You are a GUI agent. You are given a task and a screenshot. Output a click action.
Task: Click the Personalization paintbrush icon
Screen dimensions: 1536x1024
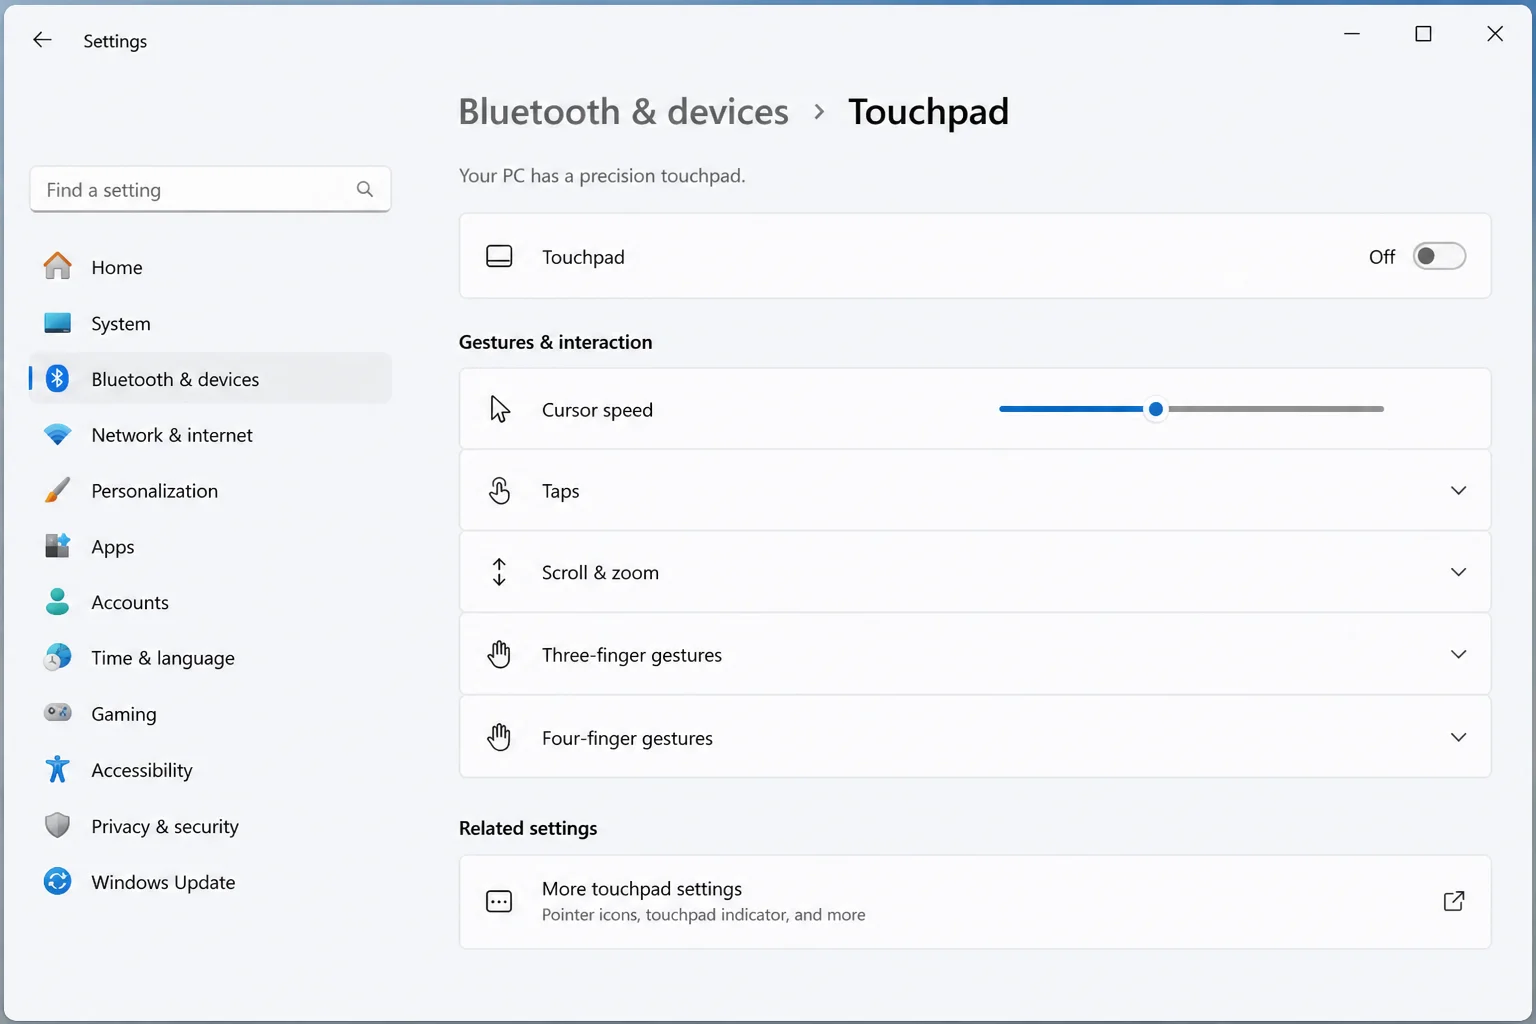58,490
